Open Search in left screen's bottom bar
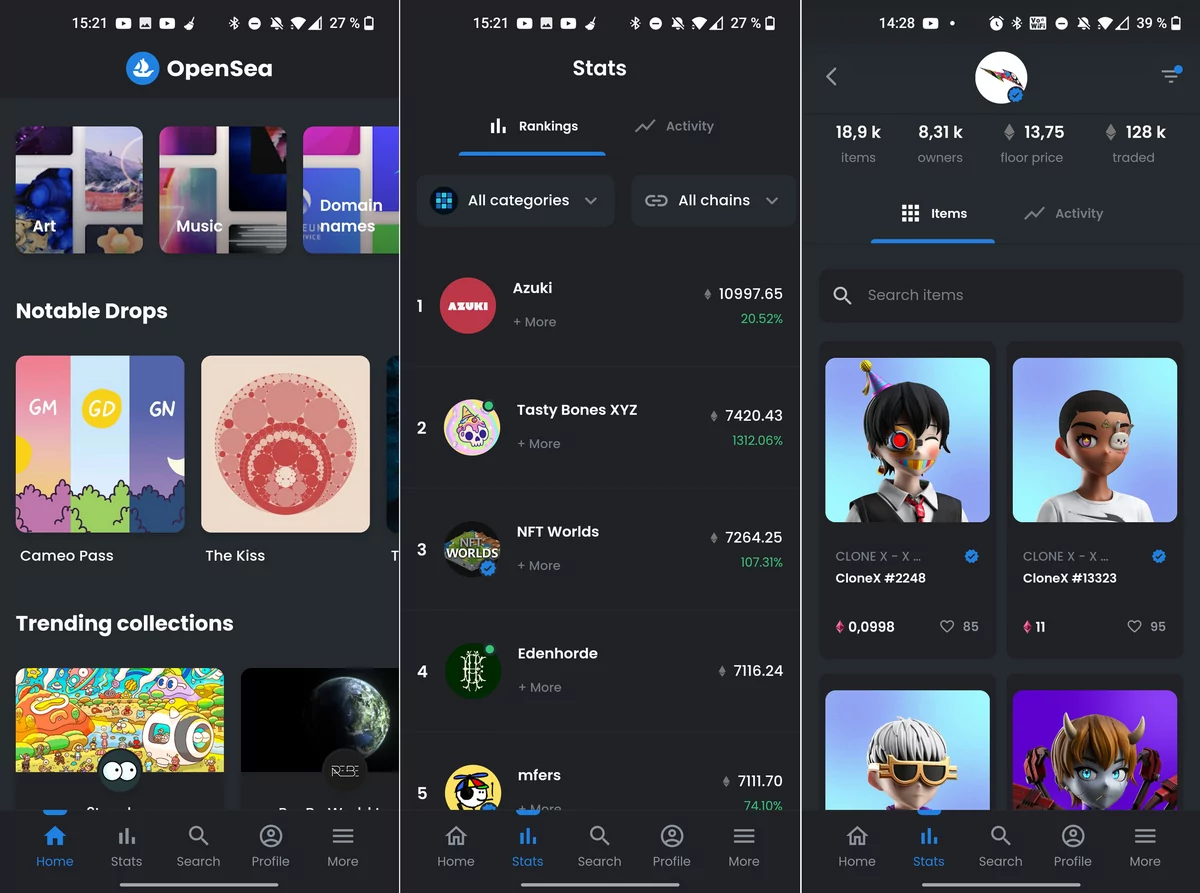Image resolution: width=1200 pixels, height=893 pixels. [198, 846]
